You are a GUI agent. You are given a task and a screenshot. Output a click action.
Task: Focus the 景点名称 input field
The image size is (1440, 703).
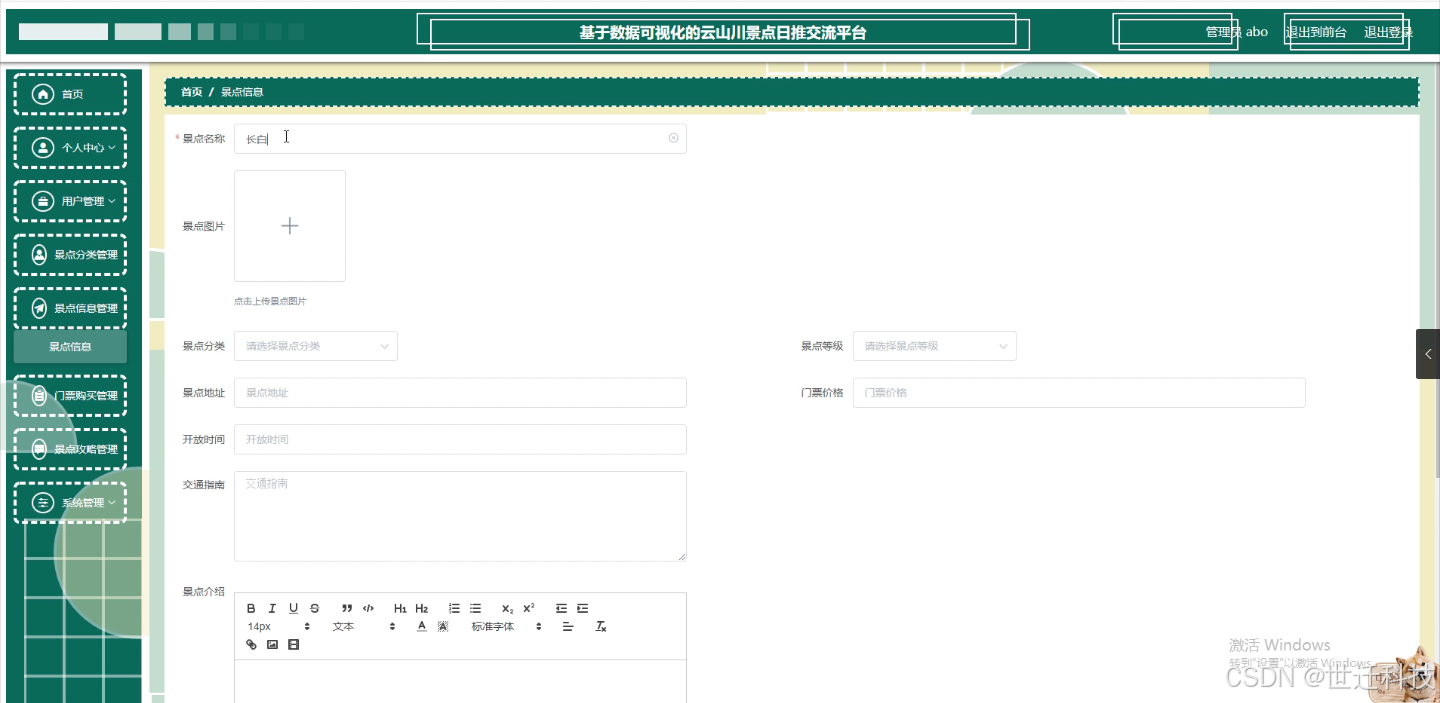coord(460,139)
